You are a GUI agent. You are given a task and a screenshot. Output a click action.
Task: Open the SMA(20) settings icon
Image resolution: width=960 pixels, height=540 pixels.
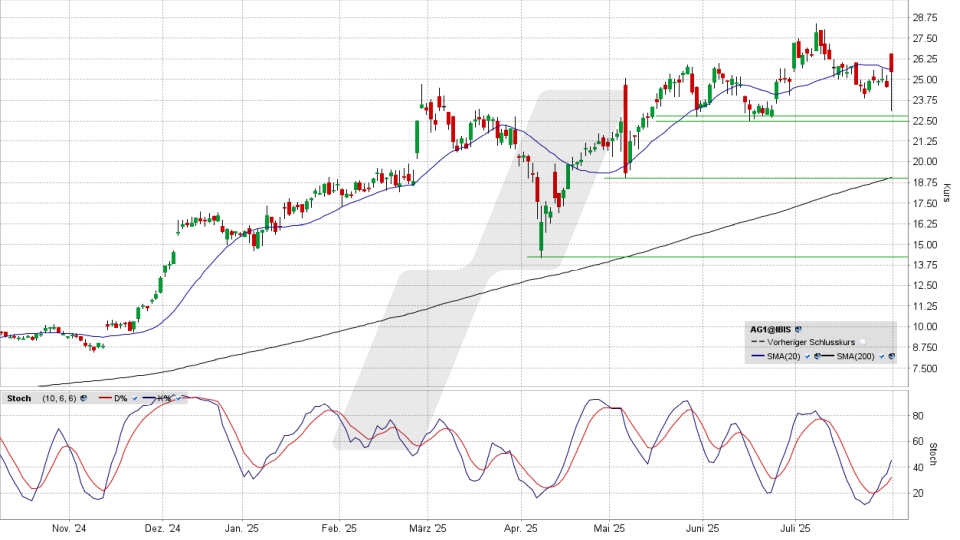pyautogui.click(x=817, y=356)
